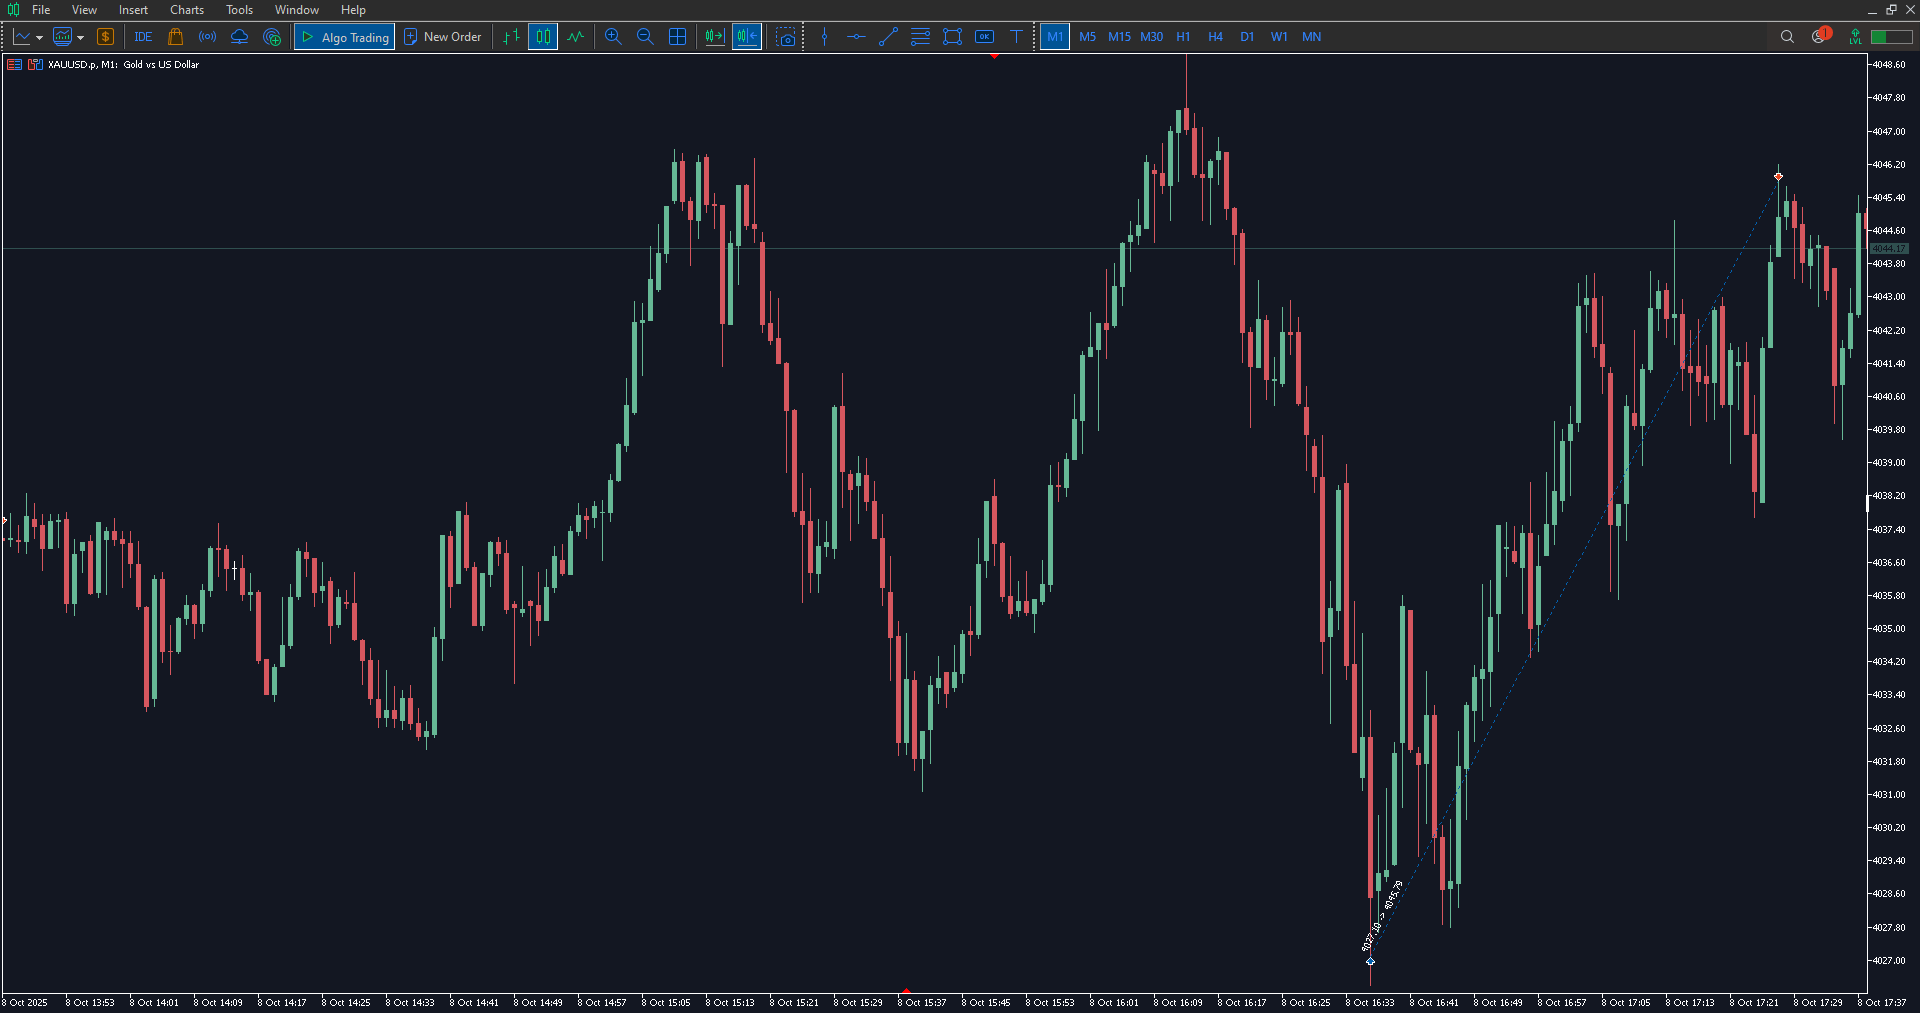
Task: Expand the chart type dropdown arrow
Action: coord(39,38)
